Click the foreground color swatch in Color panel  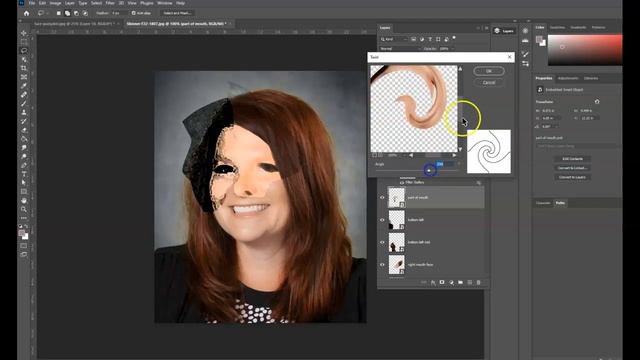(539, 39)
